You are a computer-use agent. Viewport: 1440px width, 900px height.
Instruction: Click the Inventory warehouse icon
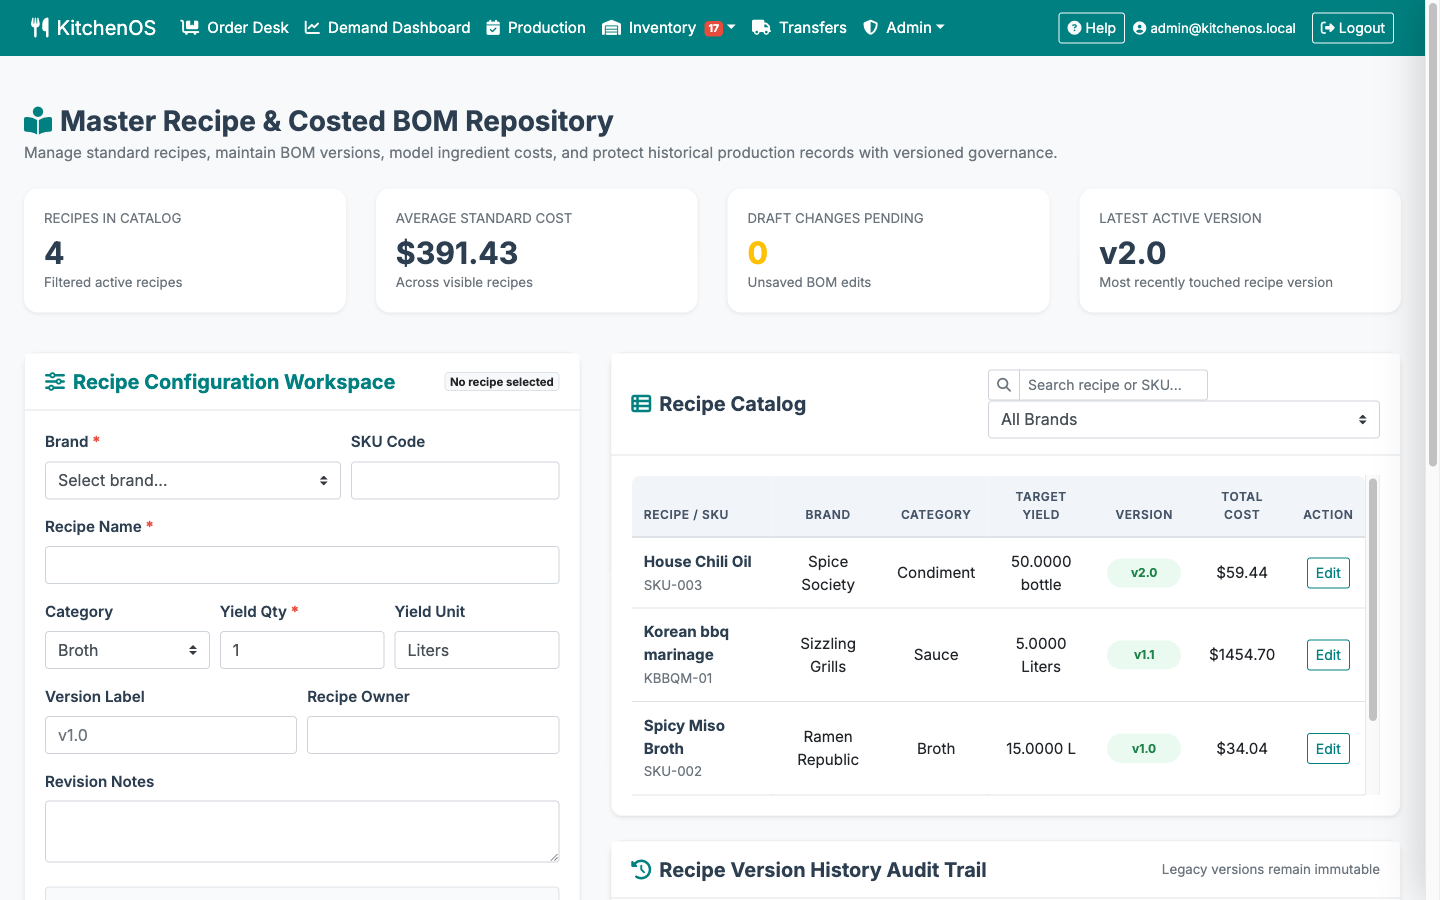coord(611,28)
